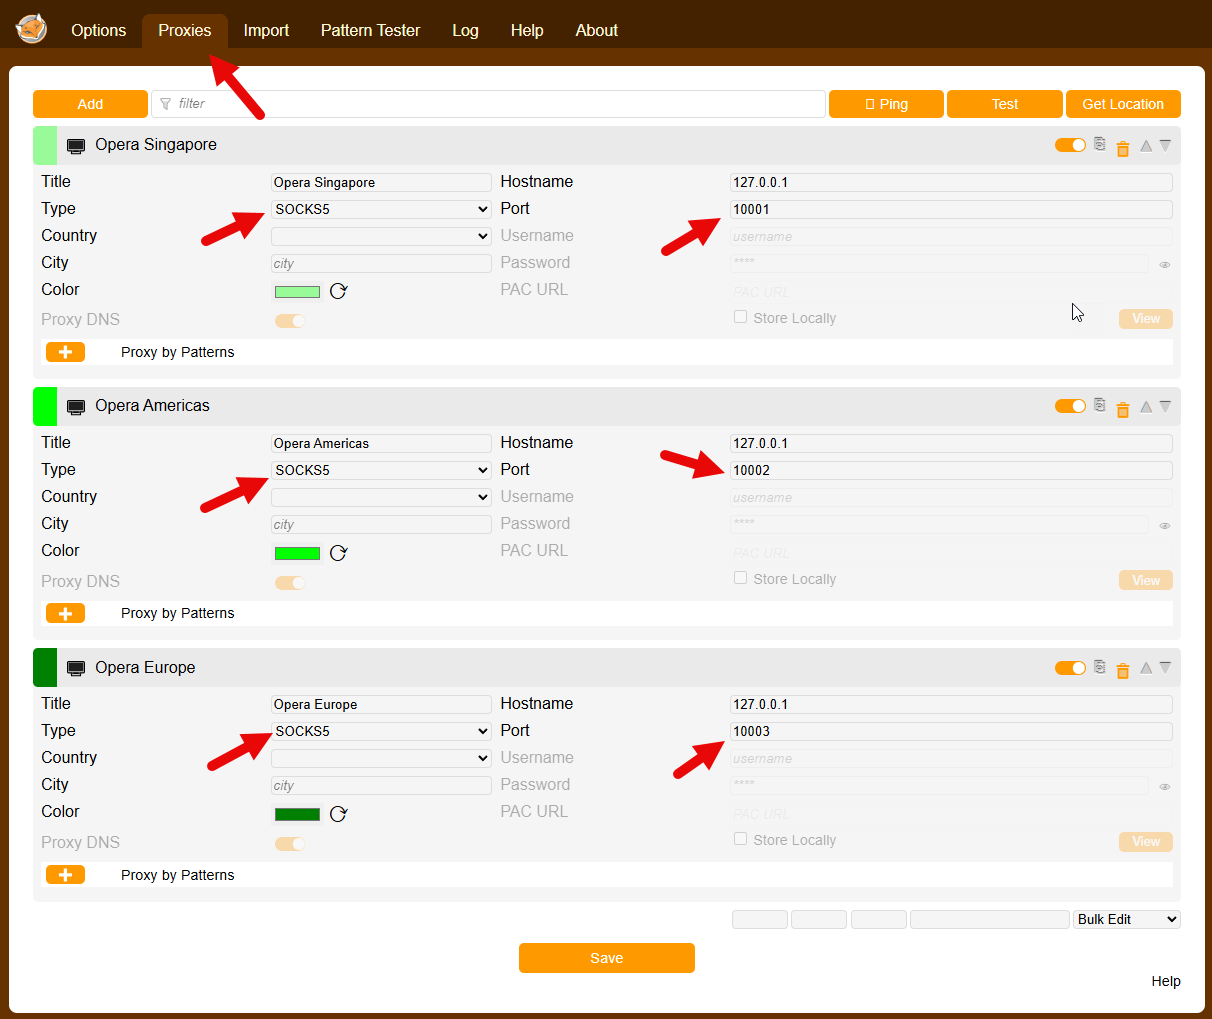Viewport: 1212px width, 1019px height.
Task: Open the Pattern Tester tab
Action: pos(370,30)
